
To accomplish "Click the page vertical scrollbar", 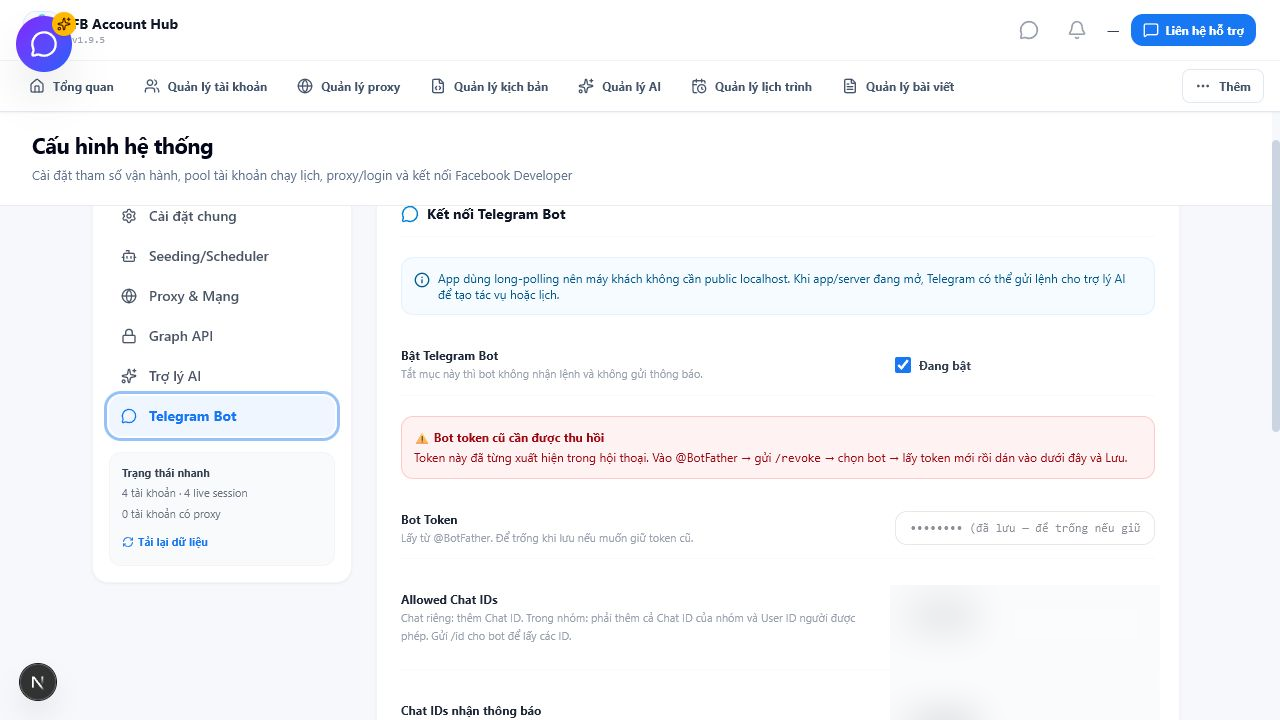I will 1274,285.
